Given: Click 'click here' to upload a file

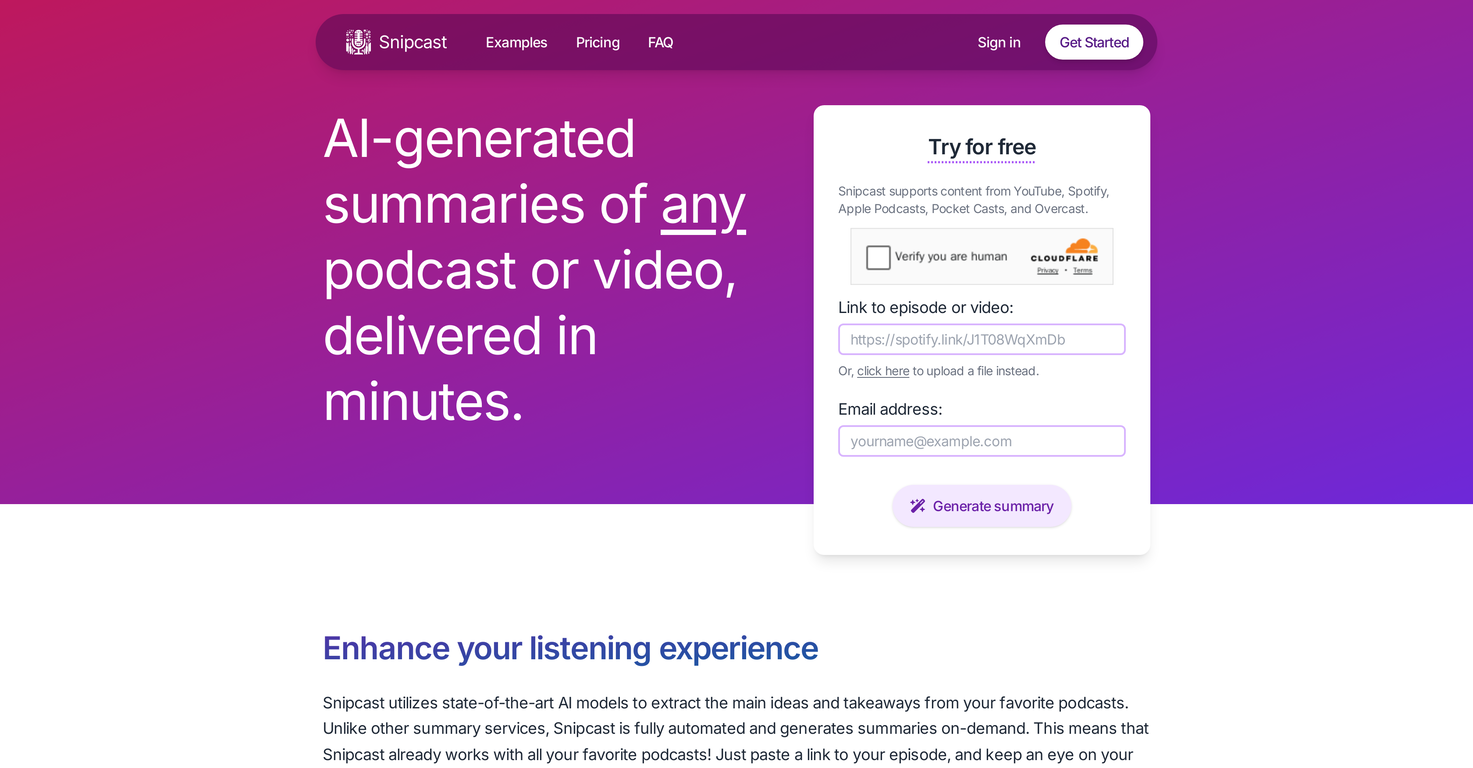Looking at the screenshot, I should (x=882, y=370).
